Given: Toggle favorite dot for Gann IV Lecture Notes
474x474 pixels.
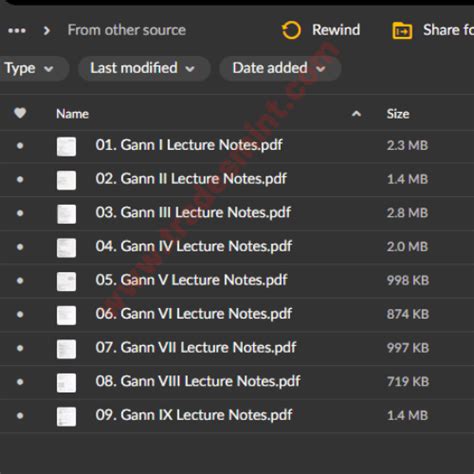Looking at the screenshot, I should (20, 247).
